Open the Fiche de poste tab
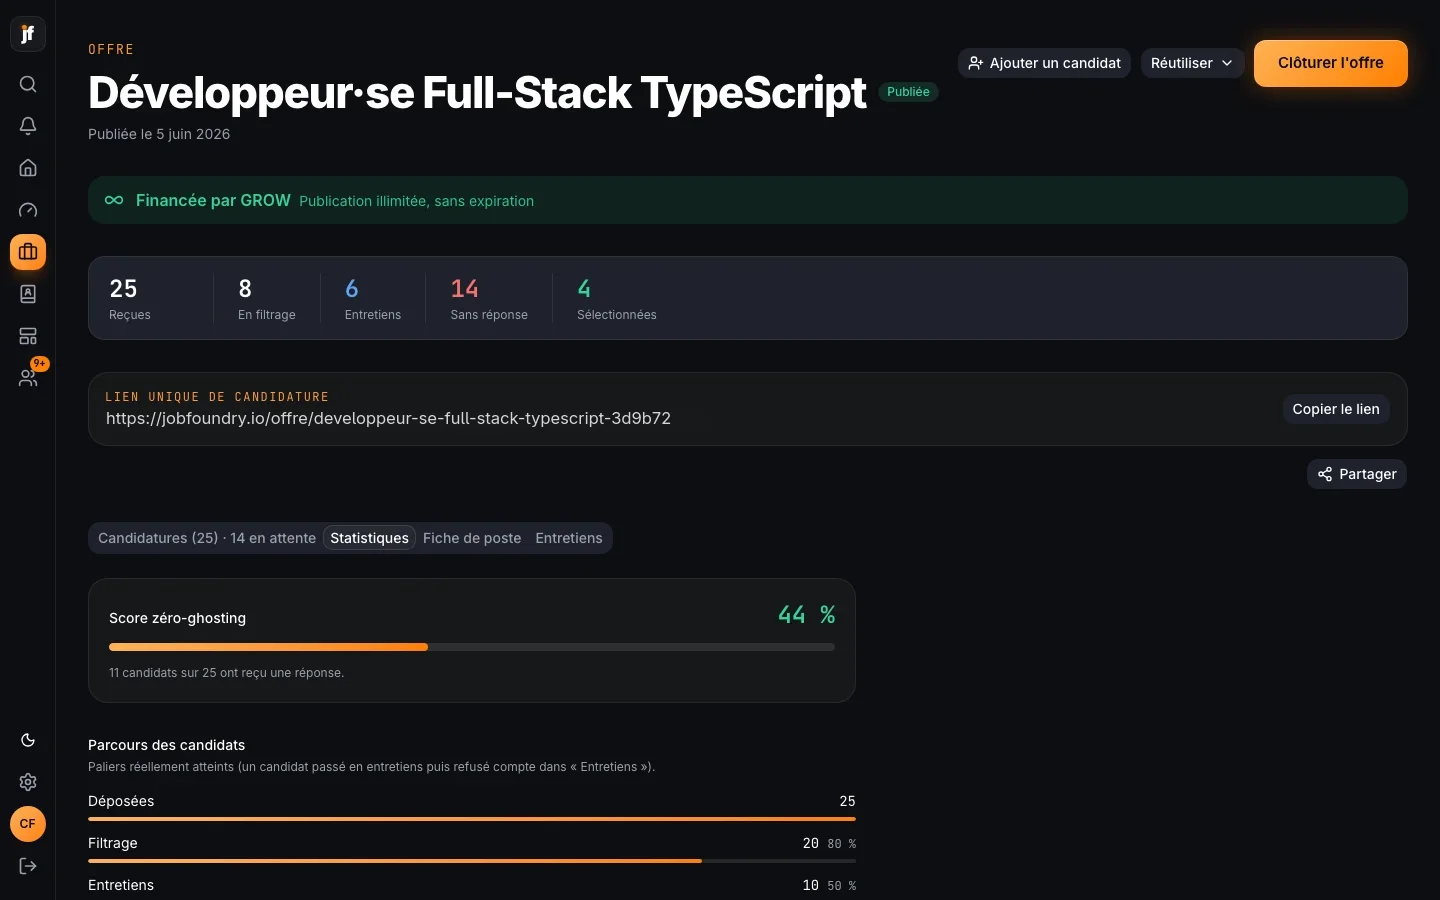 point(472,538)
